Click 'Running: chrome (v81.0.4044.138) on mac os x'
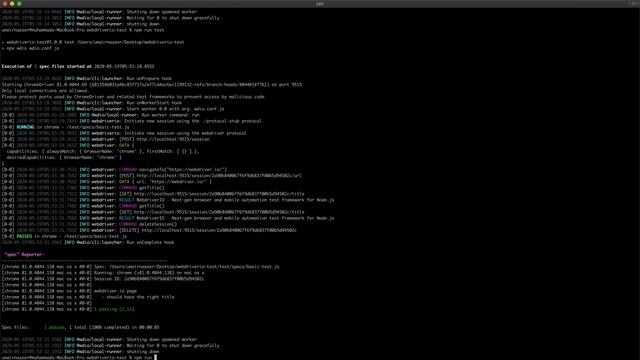The height and width of the screenshot is (360, 640). tap(149, 273)
